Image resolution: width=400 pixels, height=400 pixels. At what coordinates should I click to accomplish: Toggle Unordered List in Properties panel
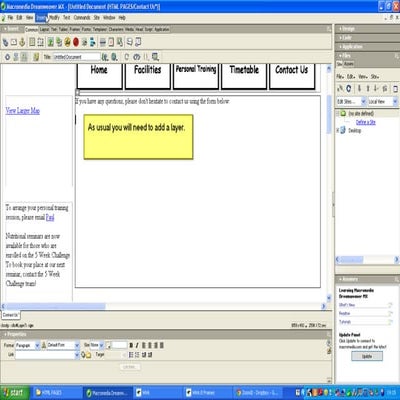(x=131, y=355)
